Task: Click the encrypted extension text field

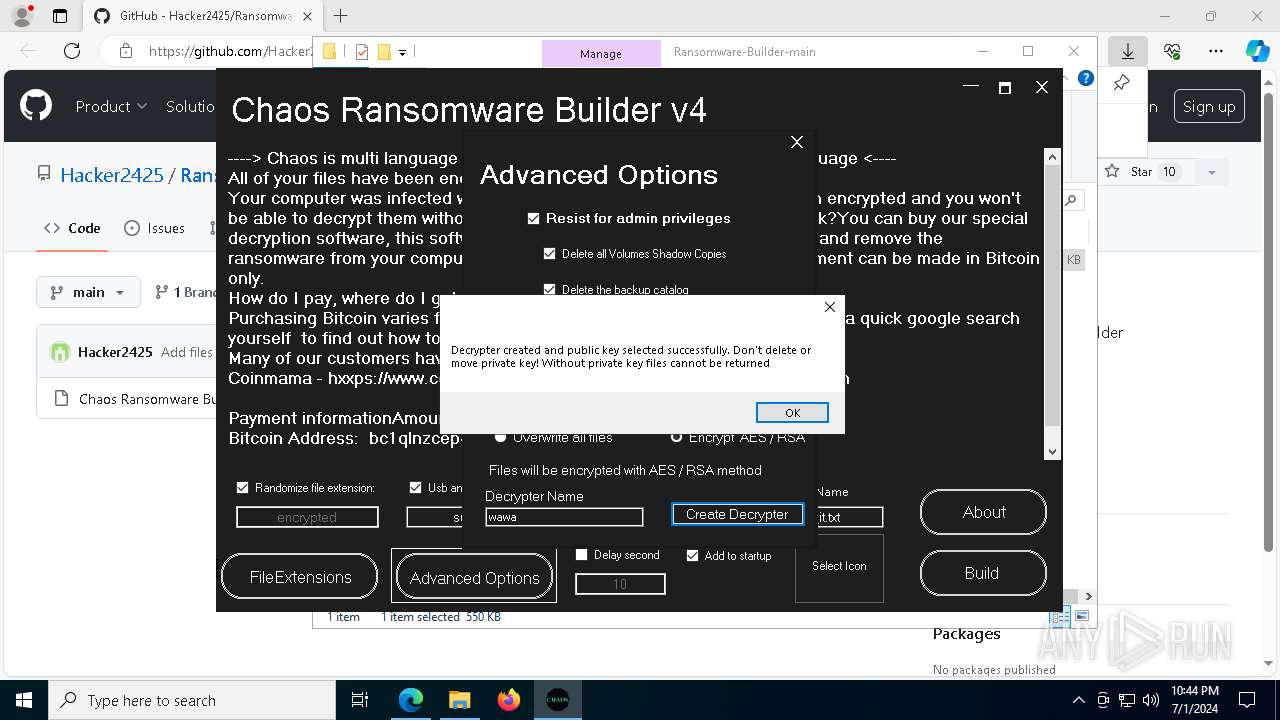Action: pos(307,517)
